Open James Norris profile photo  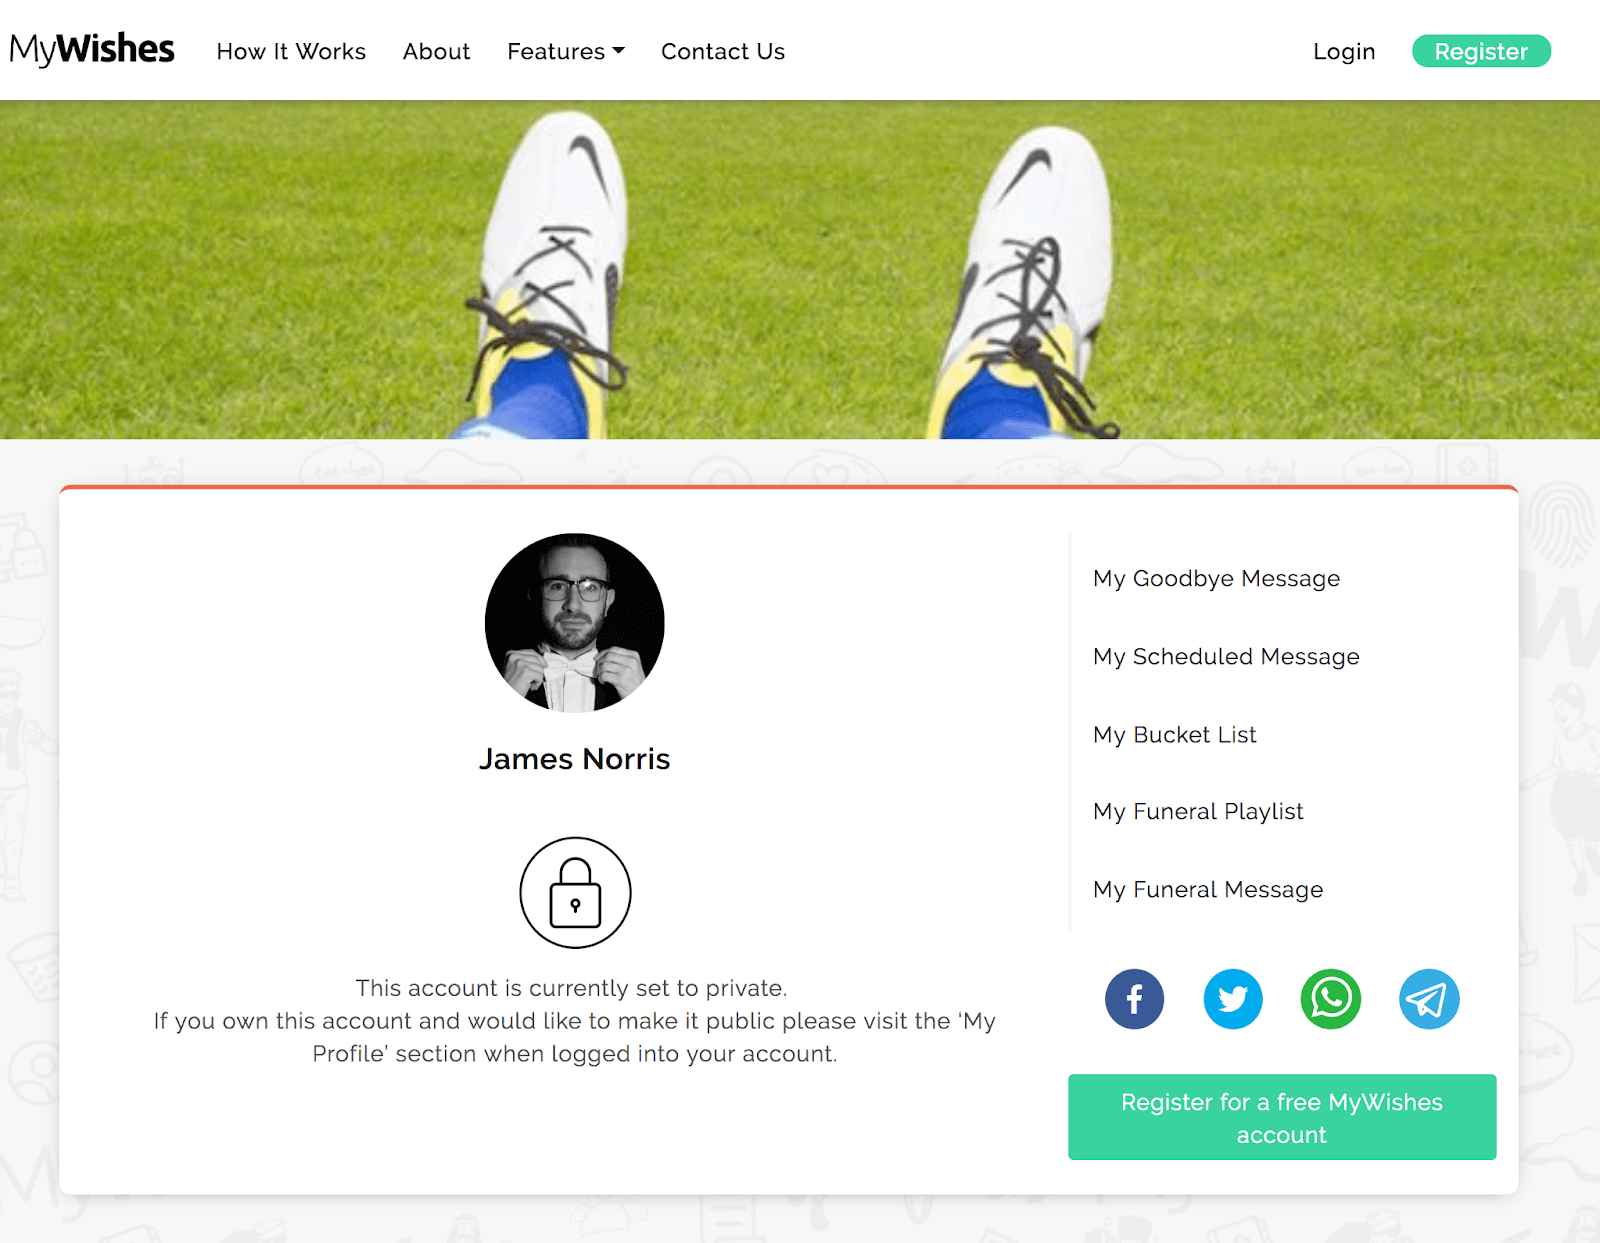[x=575, y=622]
